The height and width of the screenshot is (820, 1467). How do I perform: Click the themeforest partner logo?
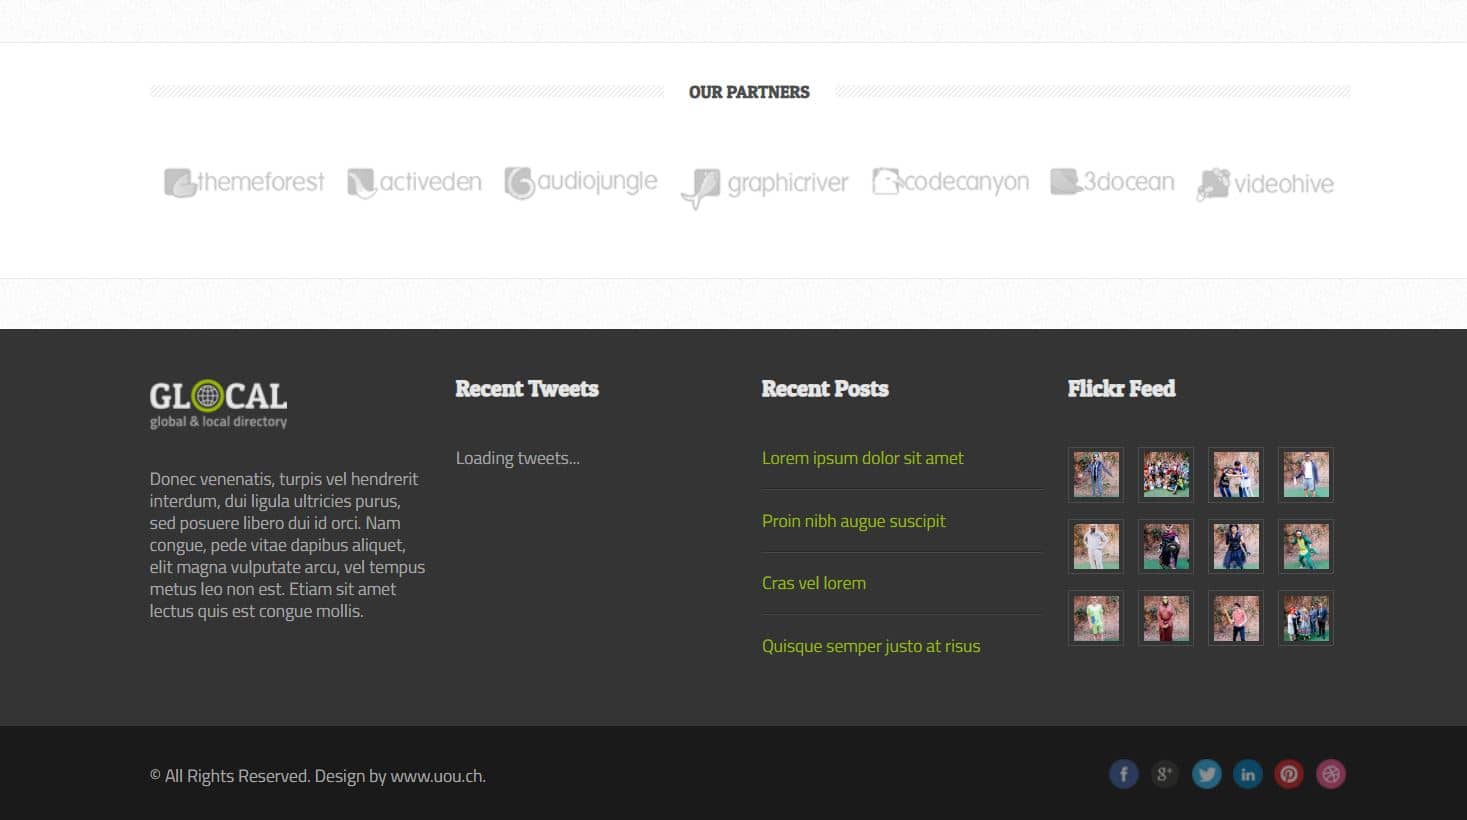(x=244, y=183)
